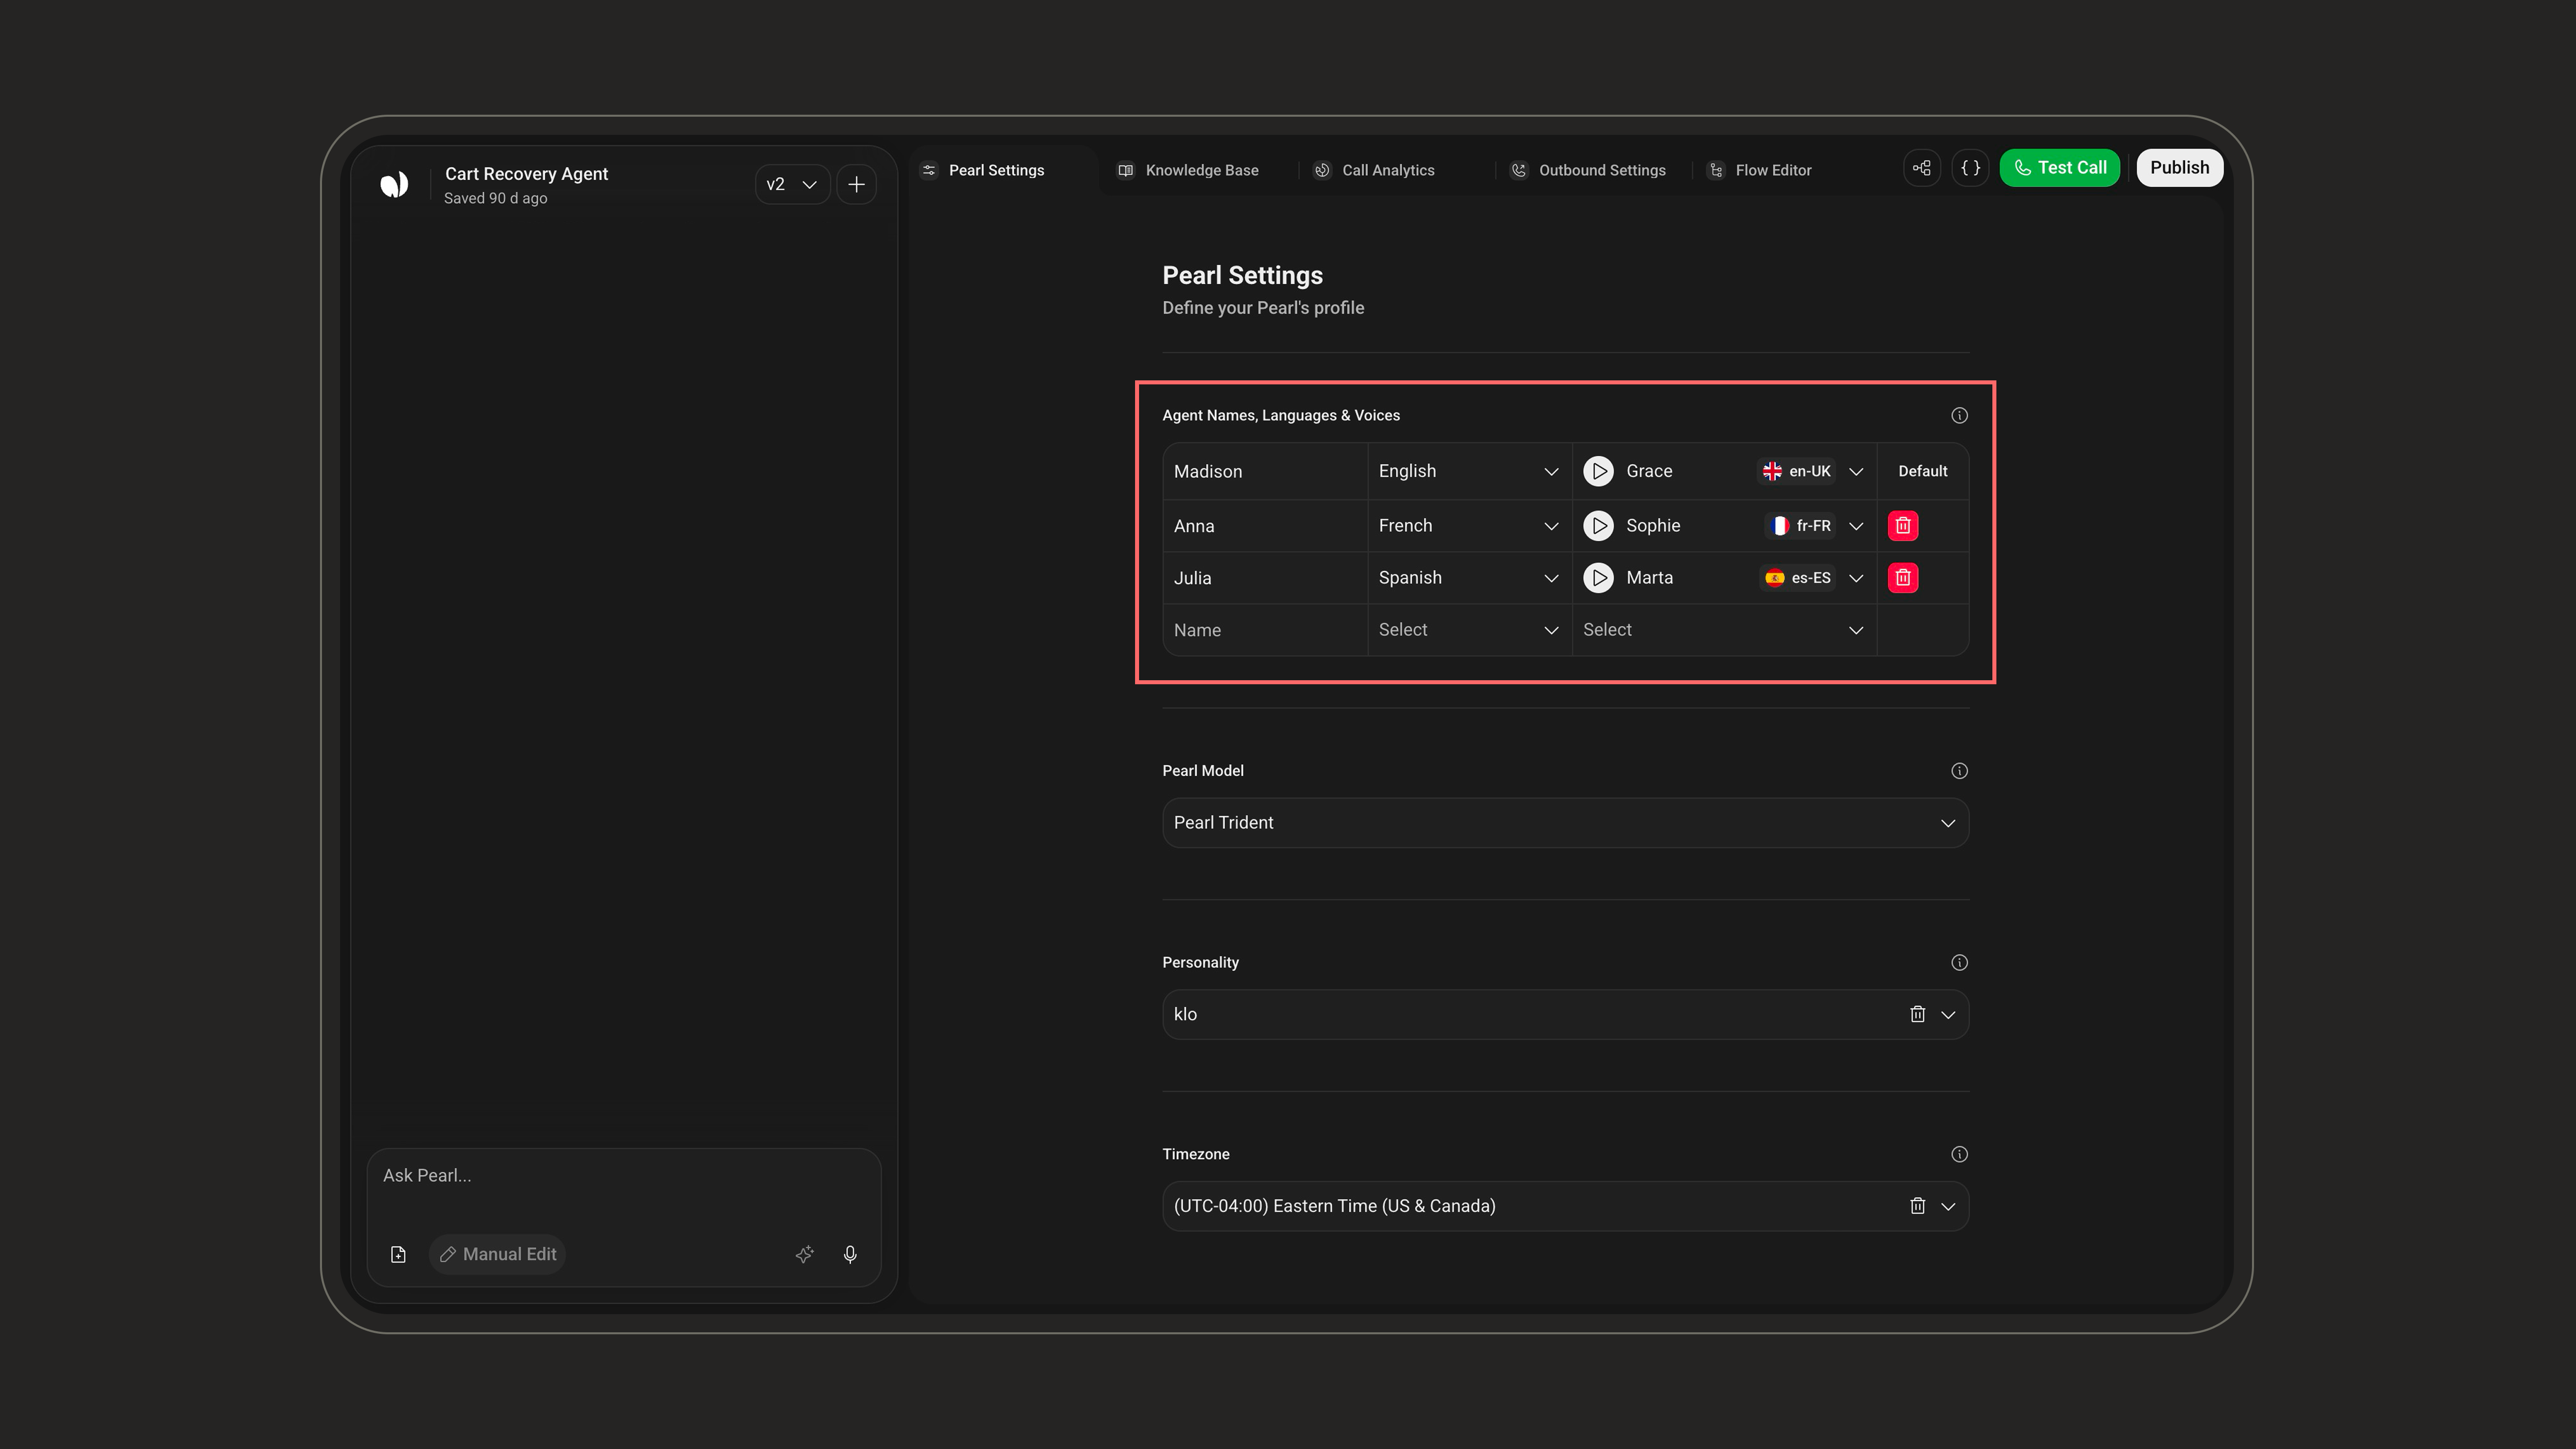The image size is (2576, 1449).
Task: Click the empty Name input field
Action: (1265, 629)
